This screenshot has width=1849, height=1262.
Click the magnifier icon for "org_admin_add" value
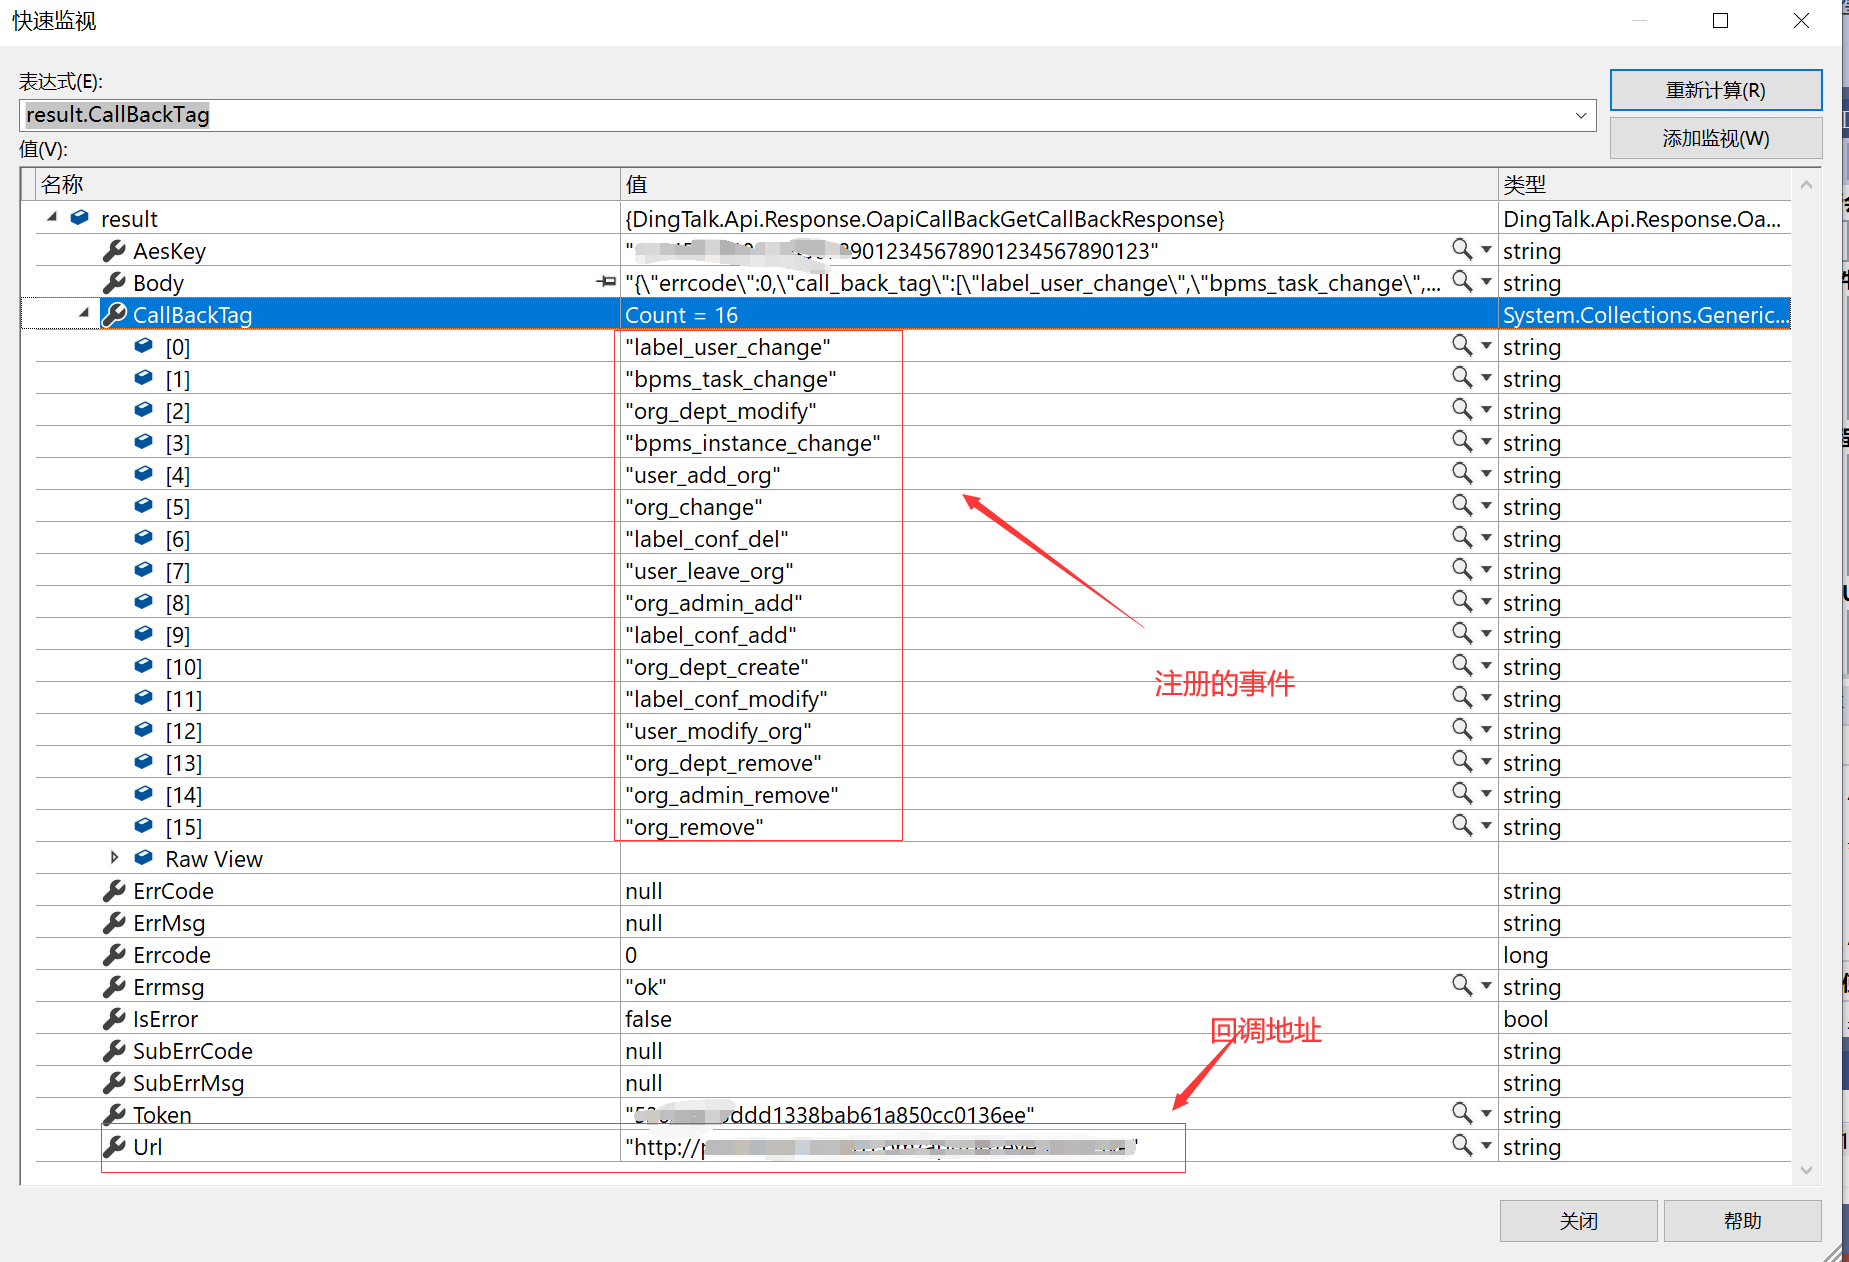(1462, 601)
